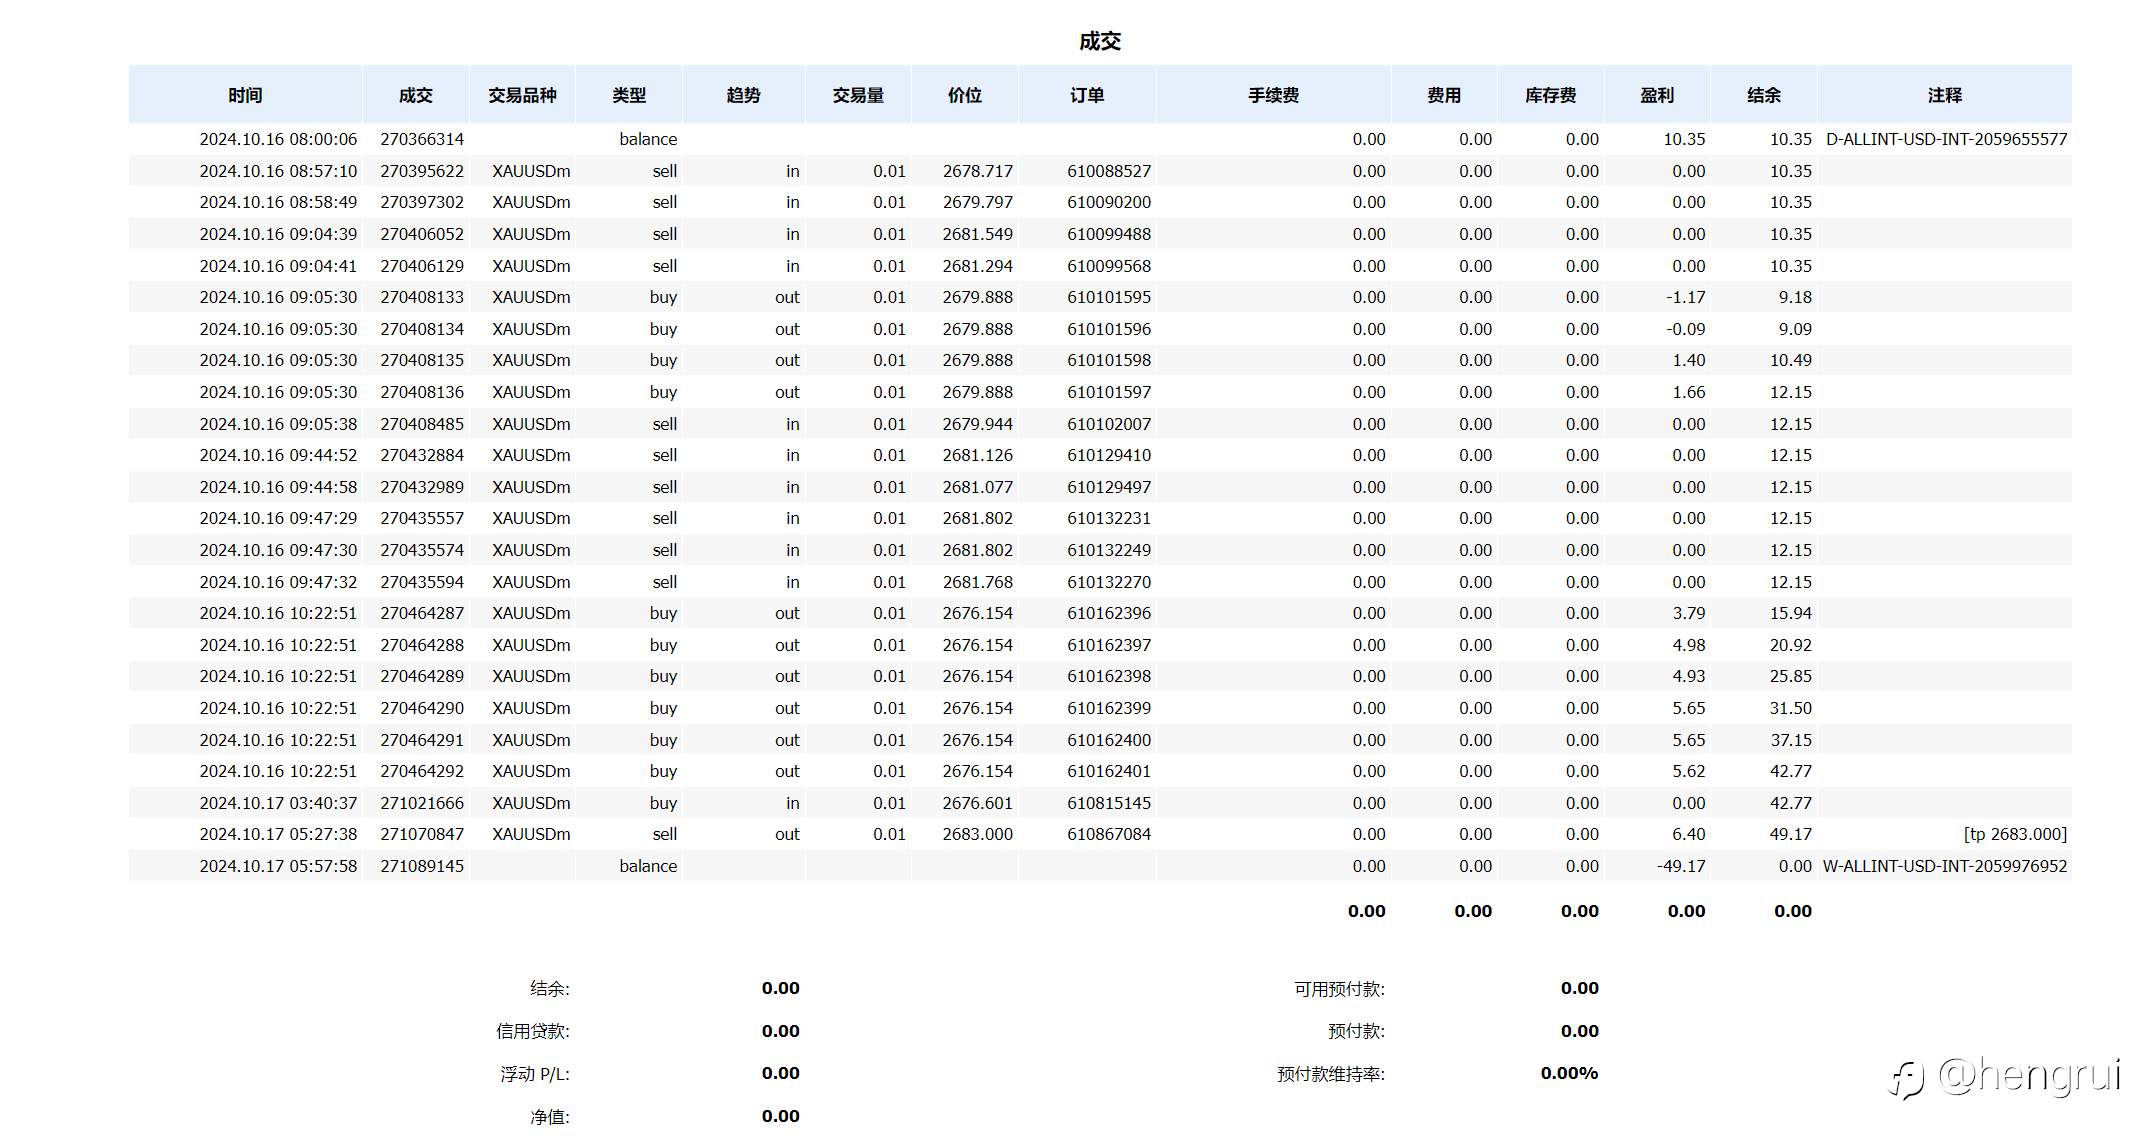Click balance value 49.17
Viewport: 2143px width, 1139px height.
tap(1791, 834)
